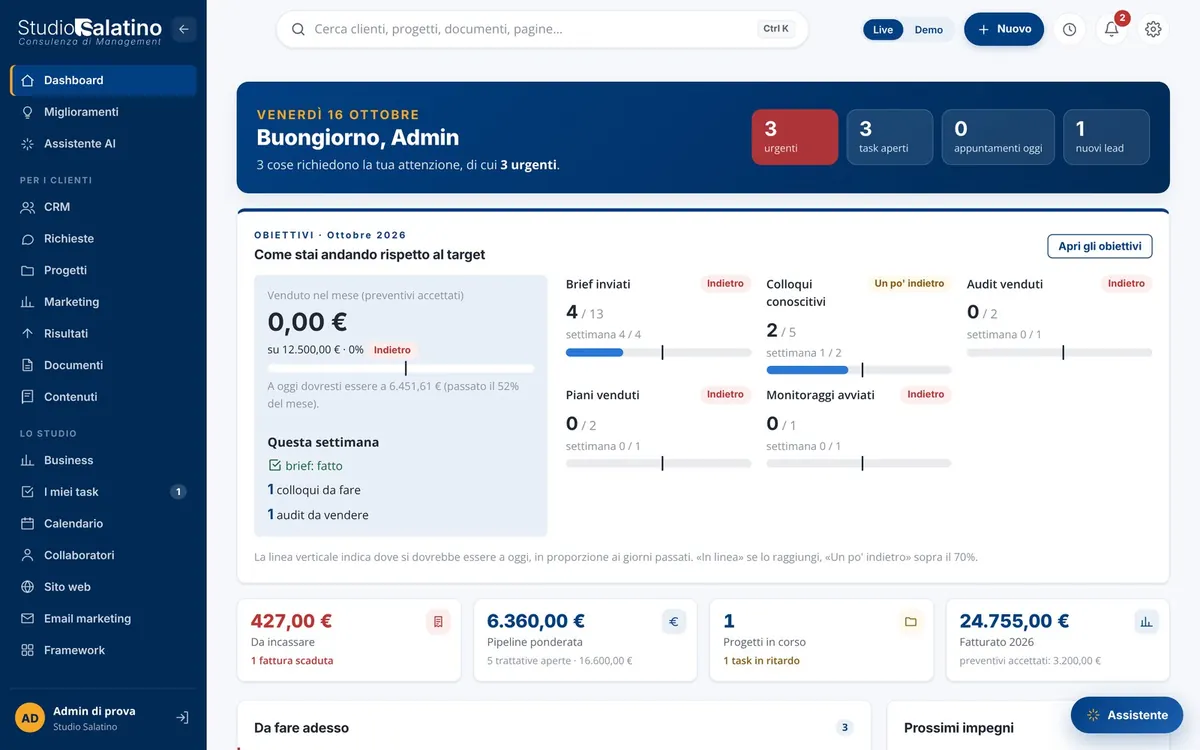Click the AD user avatar
Viewport: 1200px width, 750px height.
pyautogui.click(x=30, y=718)
